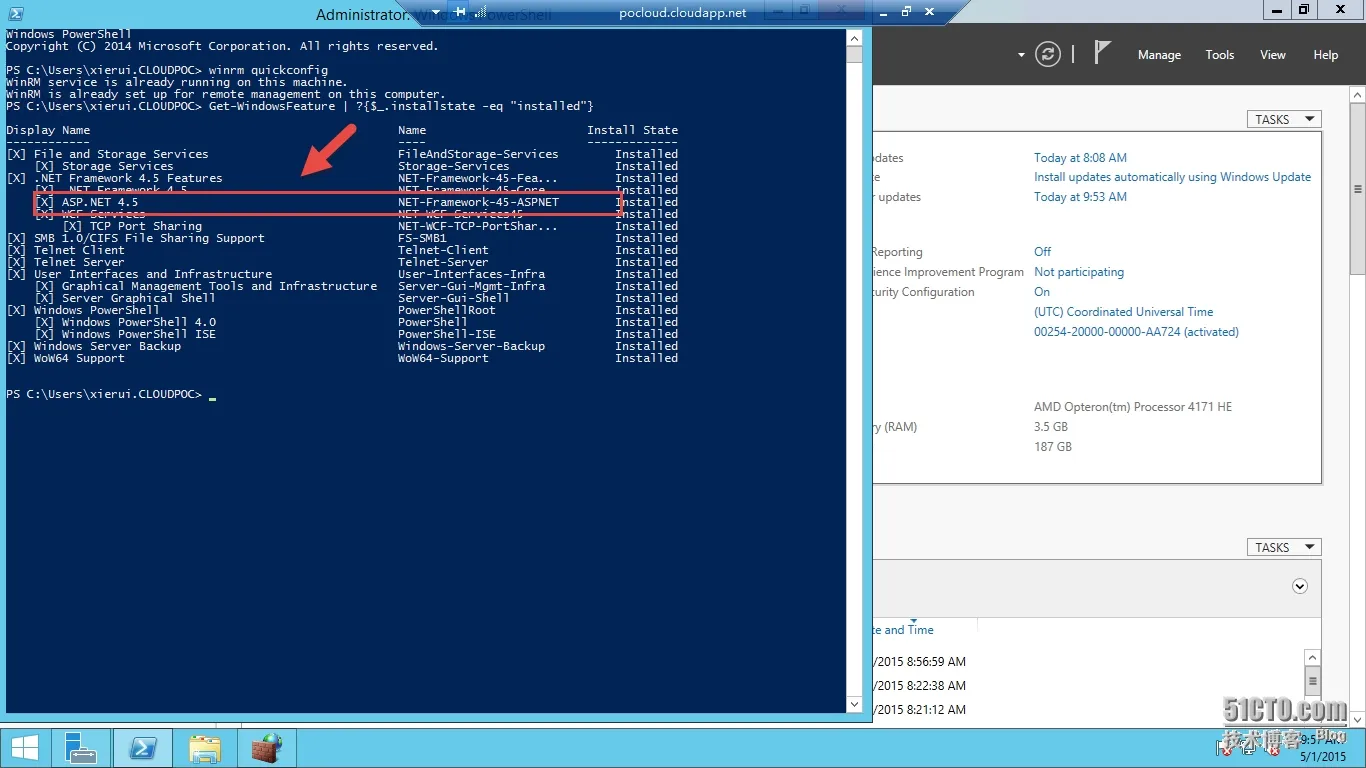Viewport: 1366px width, 768px height.
Task: Click the PowerShell vertical scrollbar thumb
Action: click(854, 54)
